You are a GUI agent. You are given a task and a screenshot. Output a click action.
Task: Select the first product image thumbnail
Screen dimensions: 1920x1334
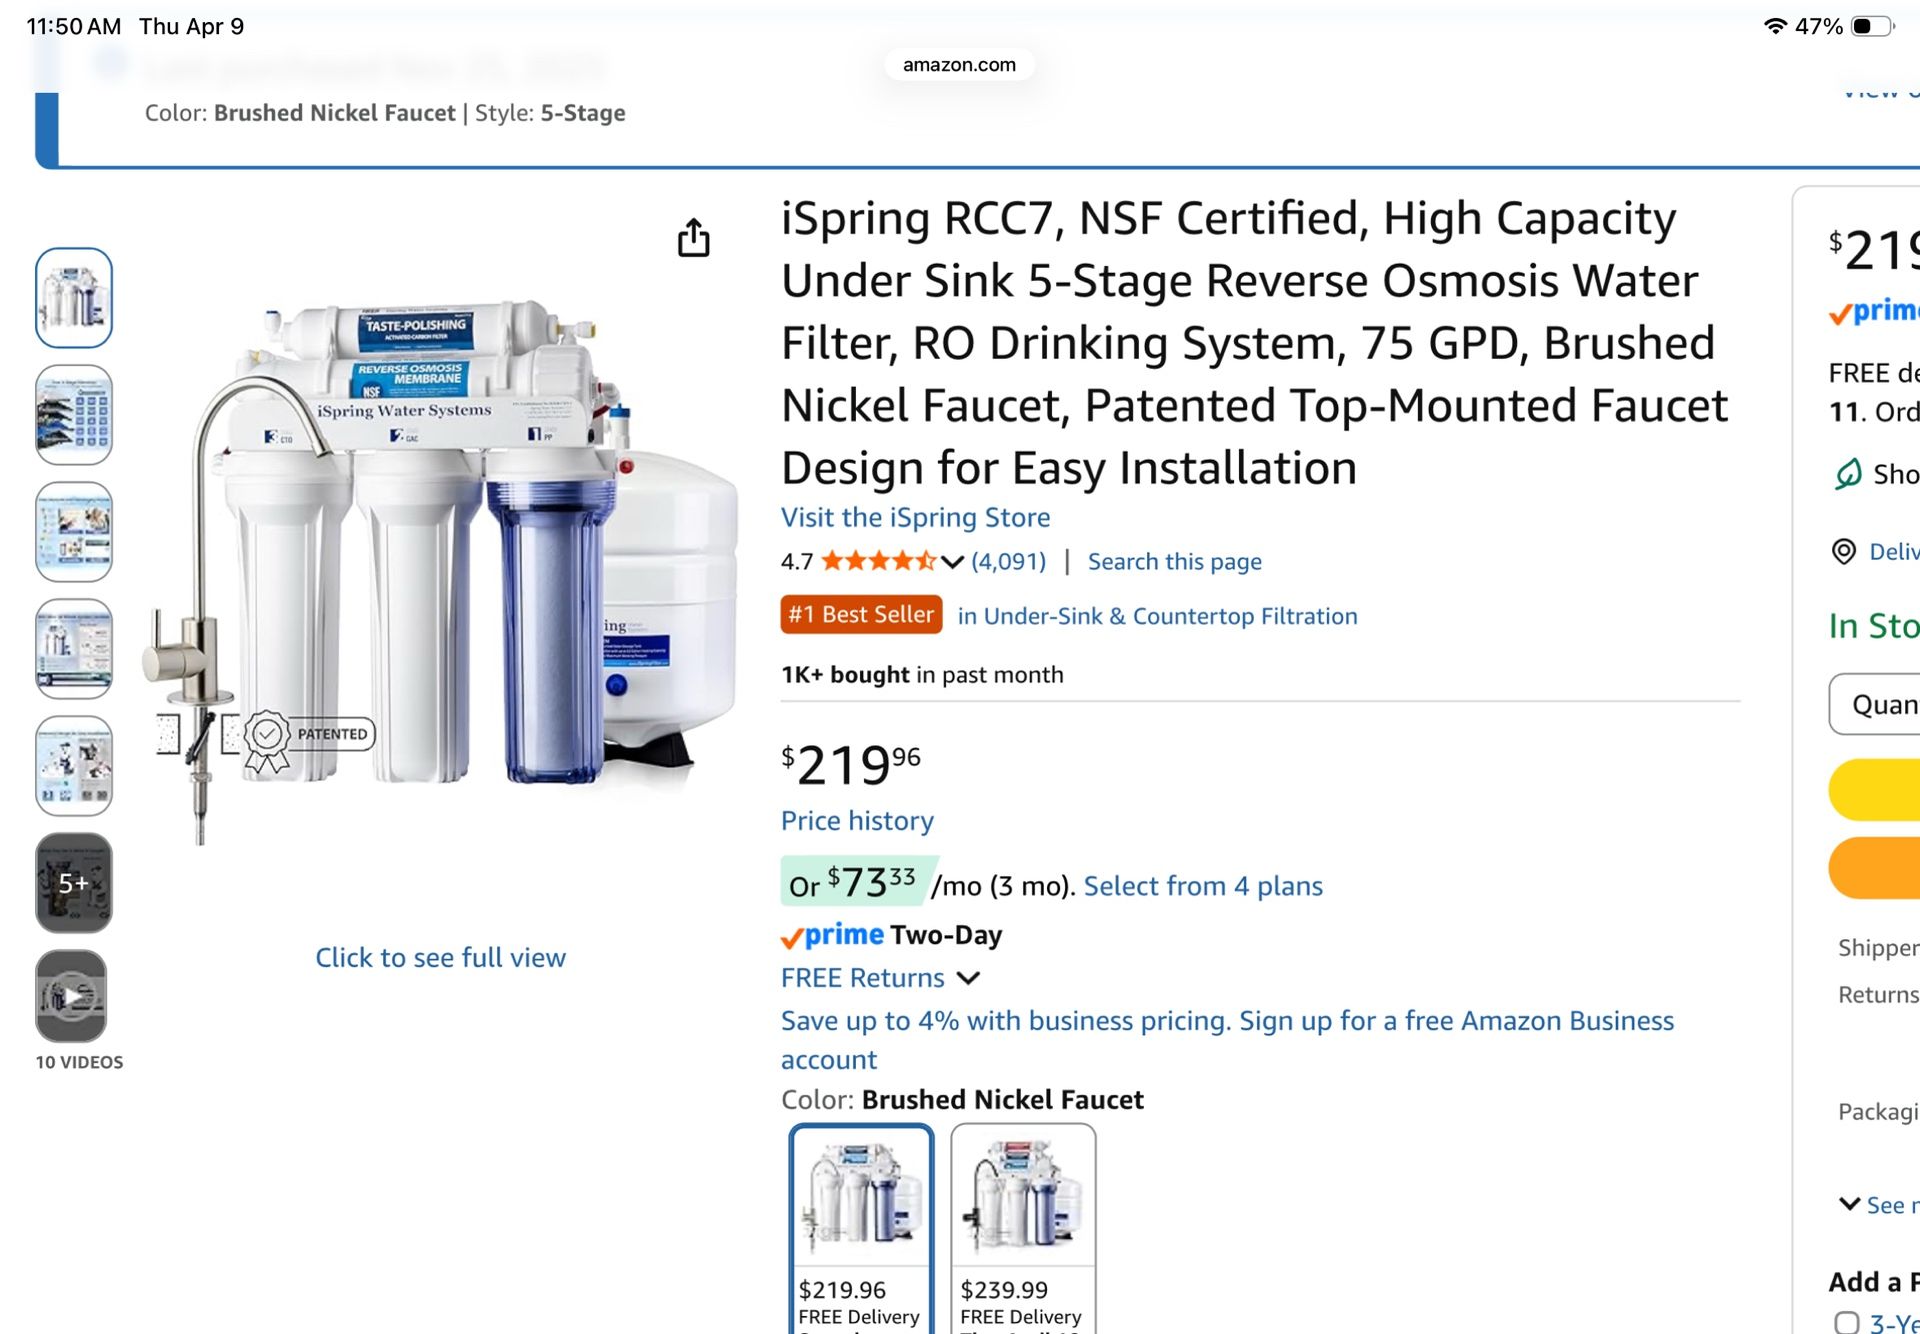pyautogui.click(x=73, y=298)
